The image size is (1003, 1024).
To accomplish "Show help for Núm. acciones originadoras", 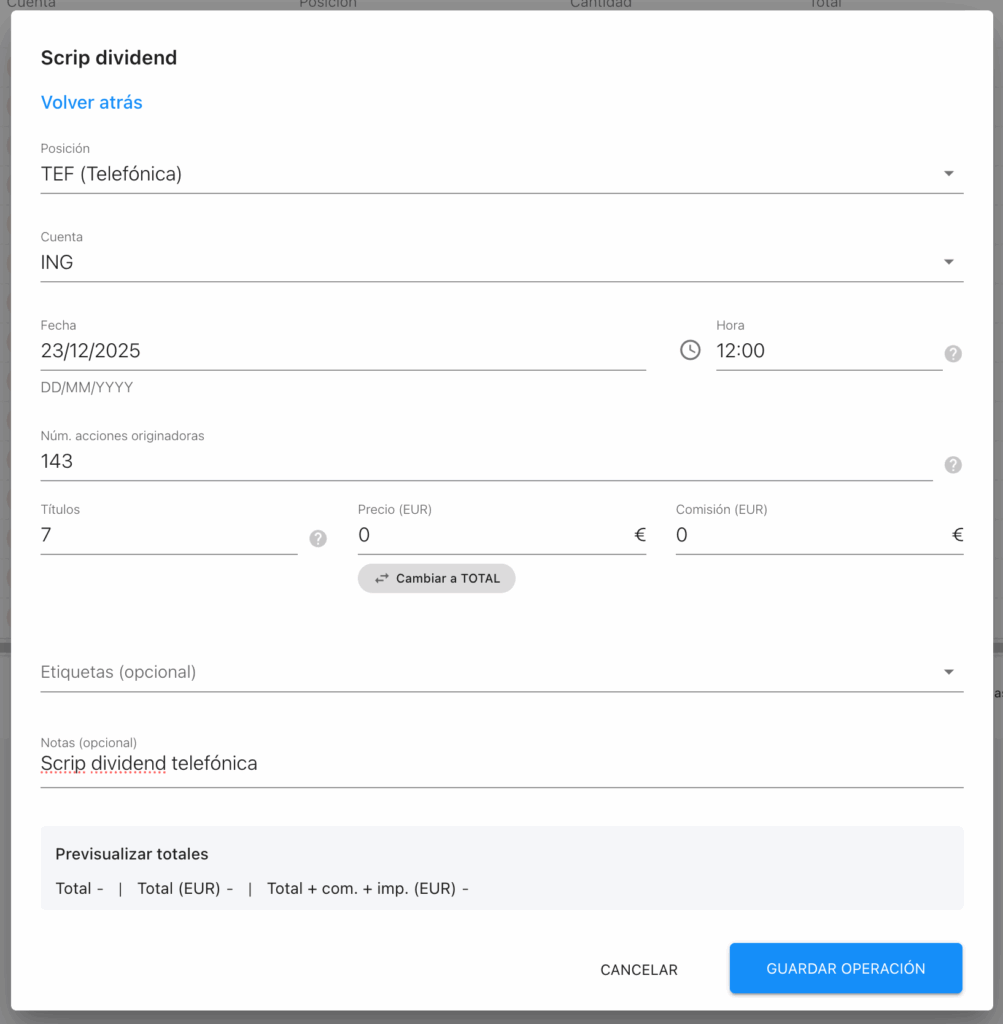I will (x=953, y=464).
